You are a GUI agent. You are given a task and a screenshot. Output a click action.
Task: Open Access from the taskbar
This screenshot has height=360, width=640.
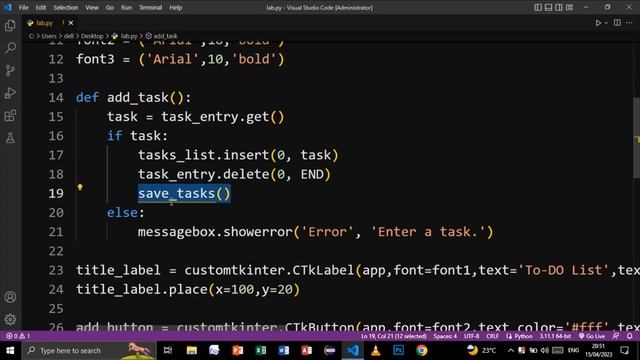pyautogui.click(x=307, y=350)
